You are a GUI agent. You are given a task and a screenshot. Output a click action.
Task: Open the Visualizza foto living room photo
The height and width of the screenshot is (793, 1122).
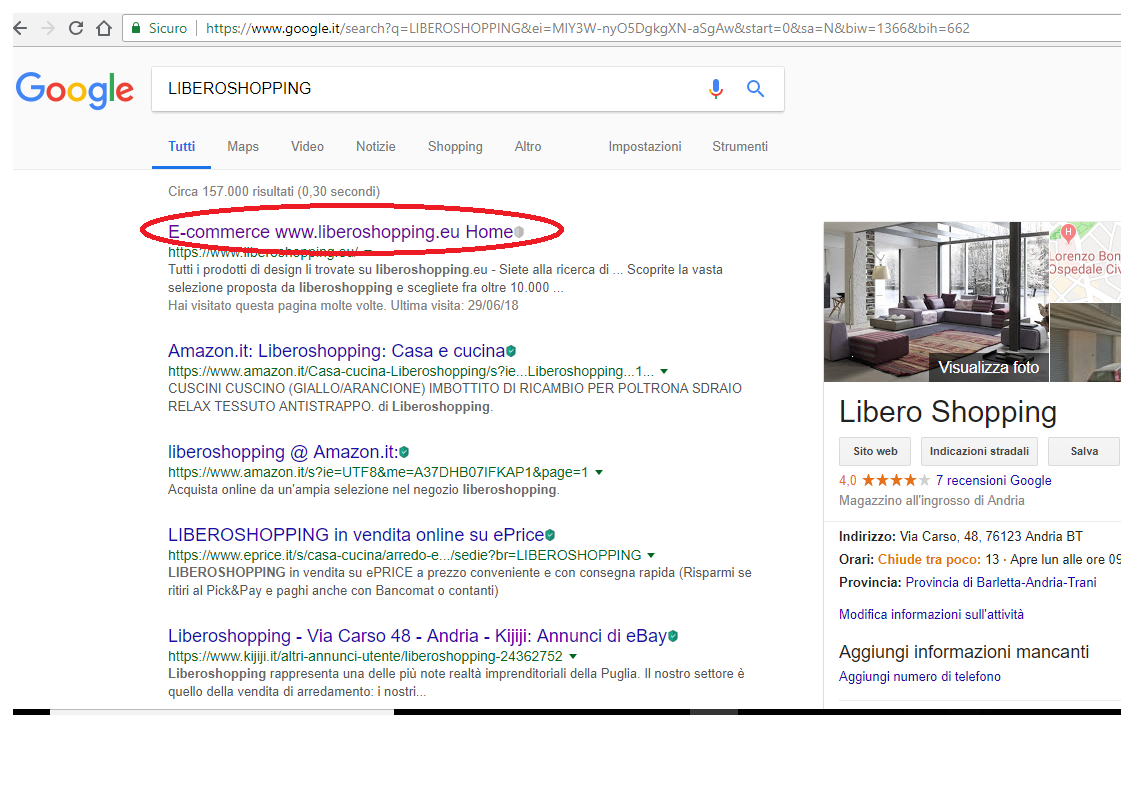pyautogui.click(x=936, y=301)
